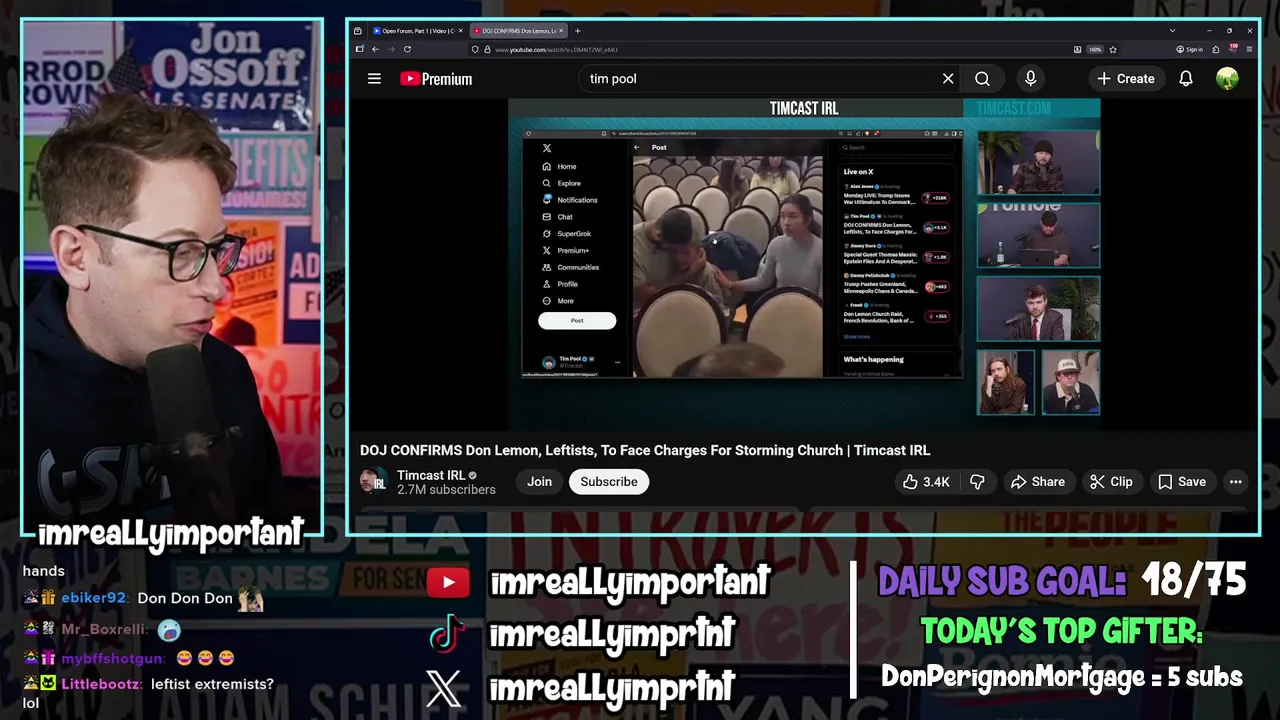The image size is (1280, 720).
Task: Go to YouTube Premium home logo
Action: point(436,78)
